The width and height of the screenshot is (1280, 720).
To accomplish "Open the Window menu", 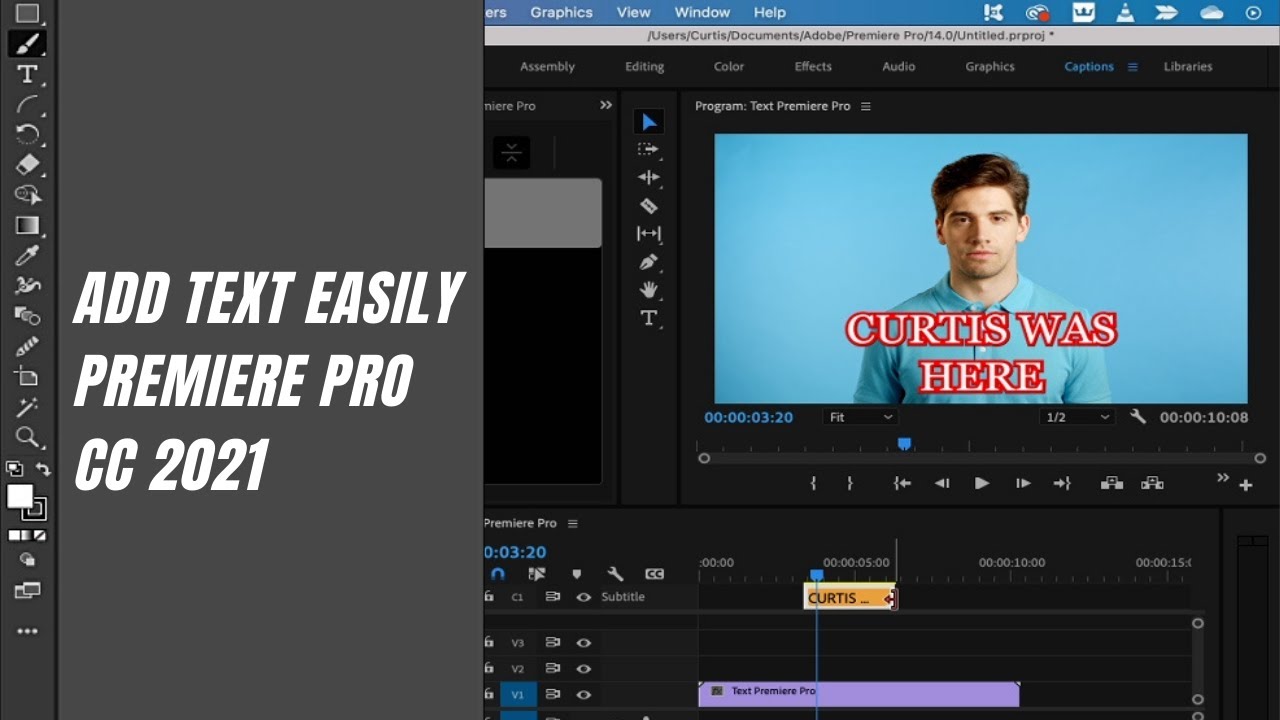I will click(702, 12).
